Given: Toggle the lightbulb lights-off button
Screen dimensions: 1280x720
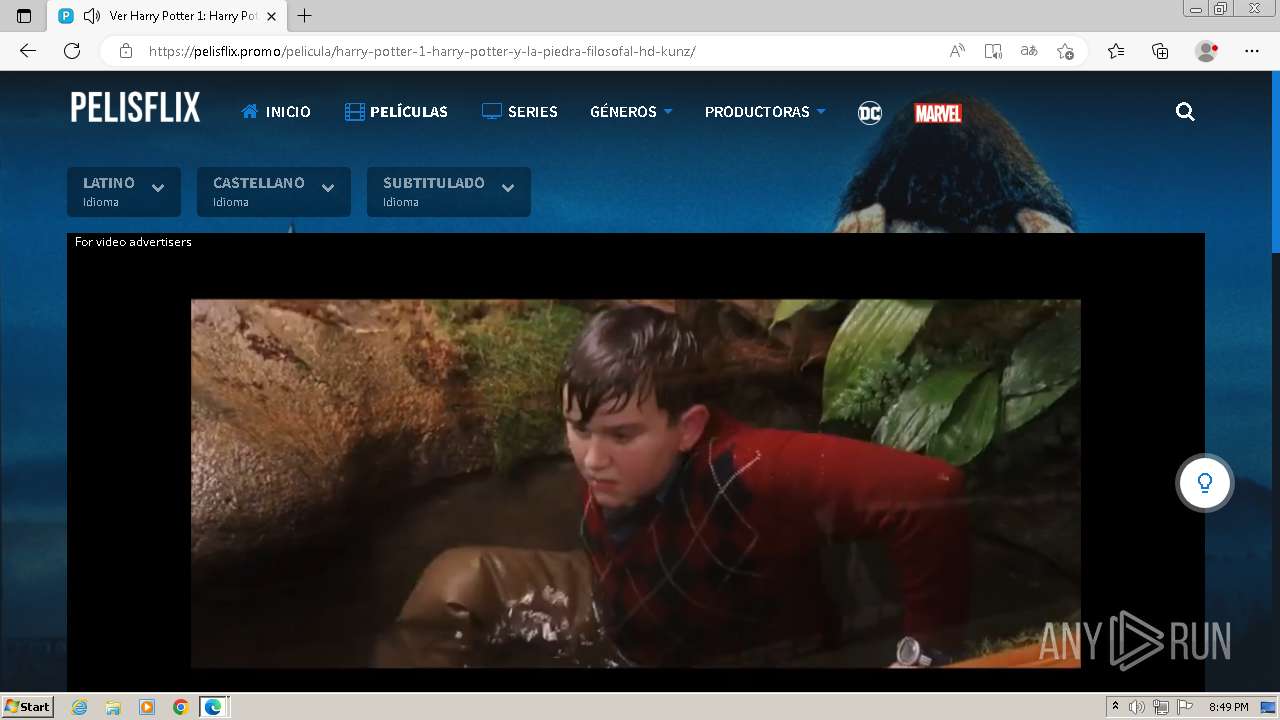Looking at the screenshot, I should tap(1205, 483).
